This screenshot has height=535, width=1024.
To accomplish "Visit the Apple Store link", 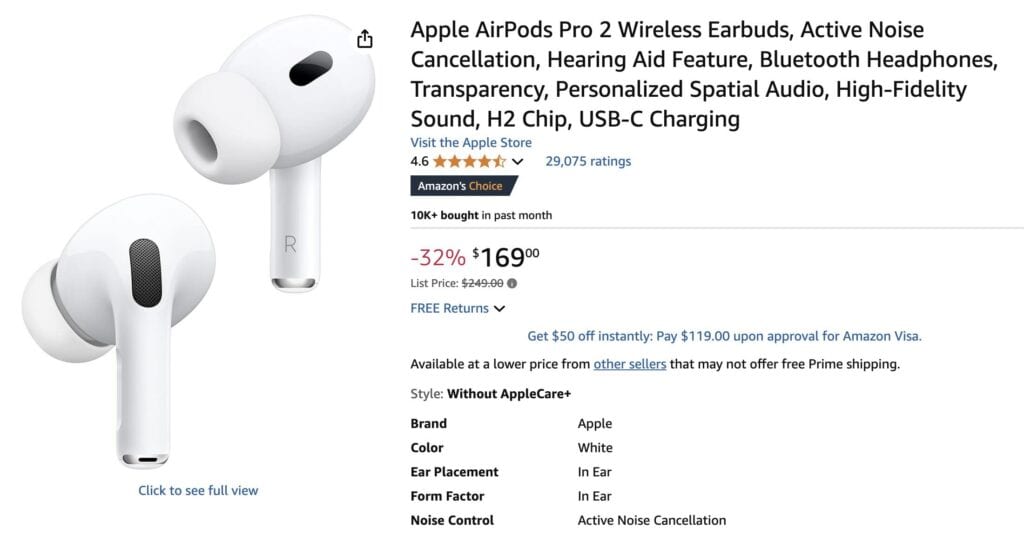I will (471, 143).
